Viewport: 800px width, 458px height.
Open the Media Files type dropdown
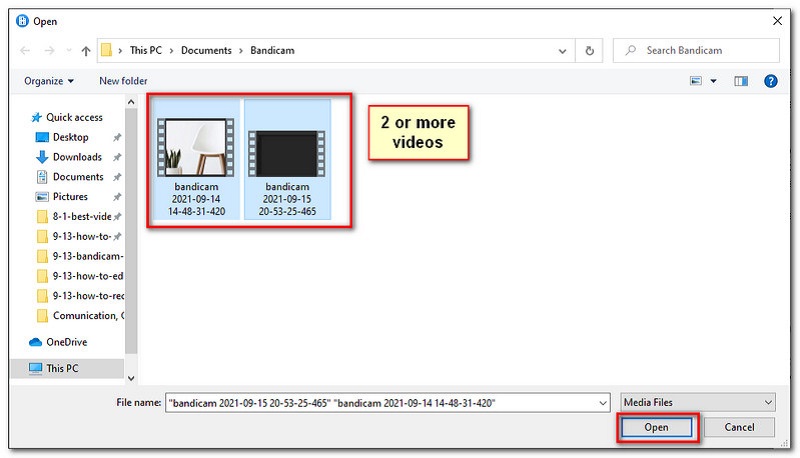[697, 402]
